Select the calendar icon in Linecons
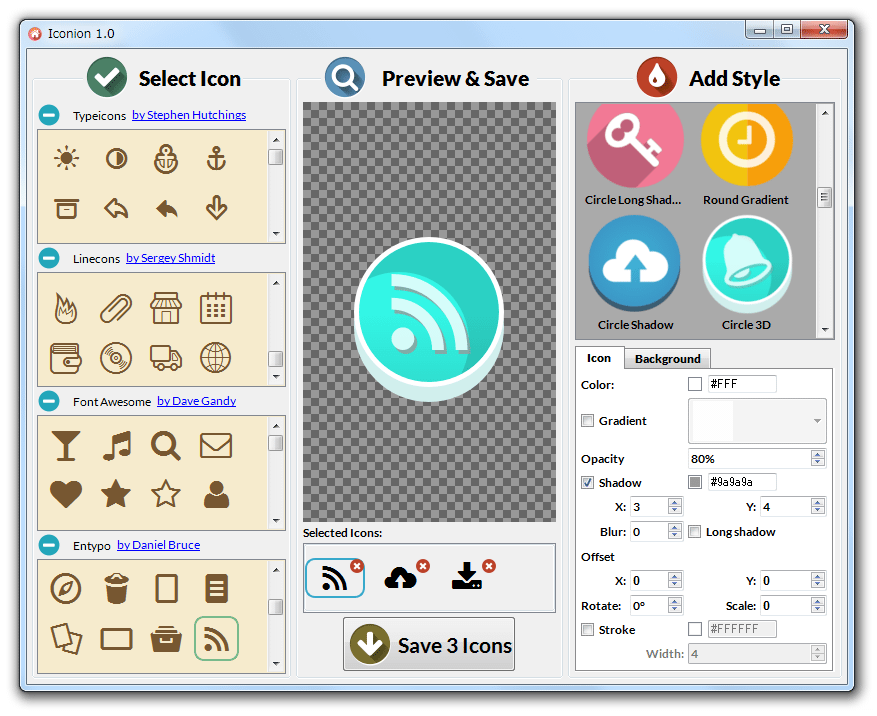The height and width of the screenshot is (716, 877). pyautogui.click(x=216, y=308)
